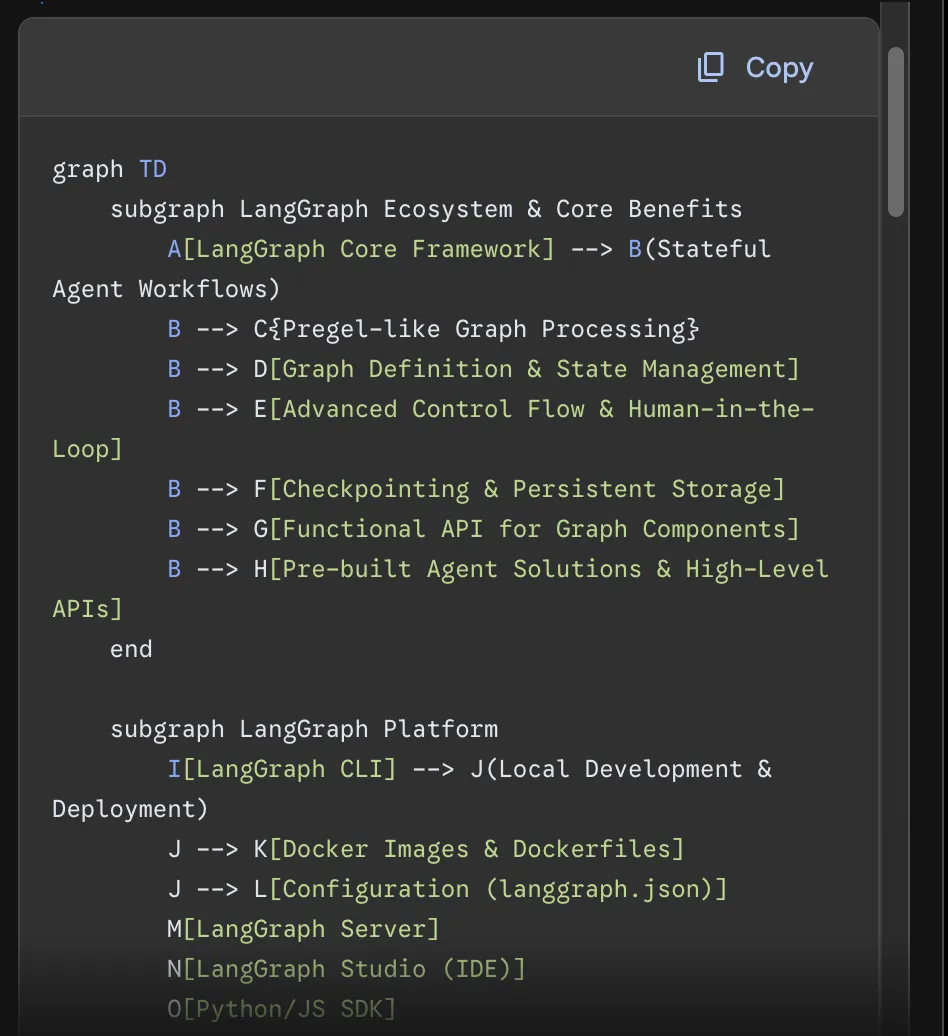Click the 'LangGraph CLI' node text
This screenshot has height=1036, width=948.
pyautogui.click(x=290, y=769)
